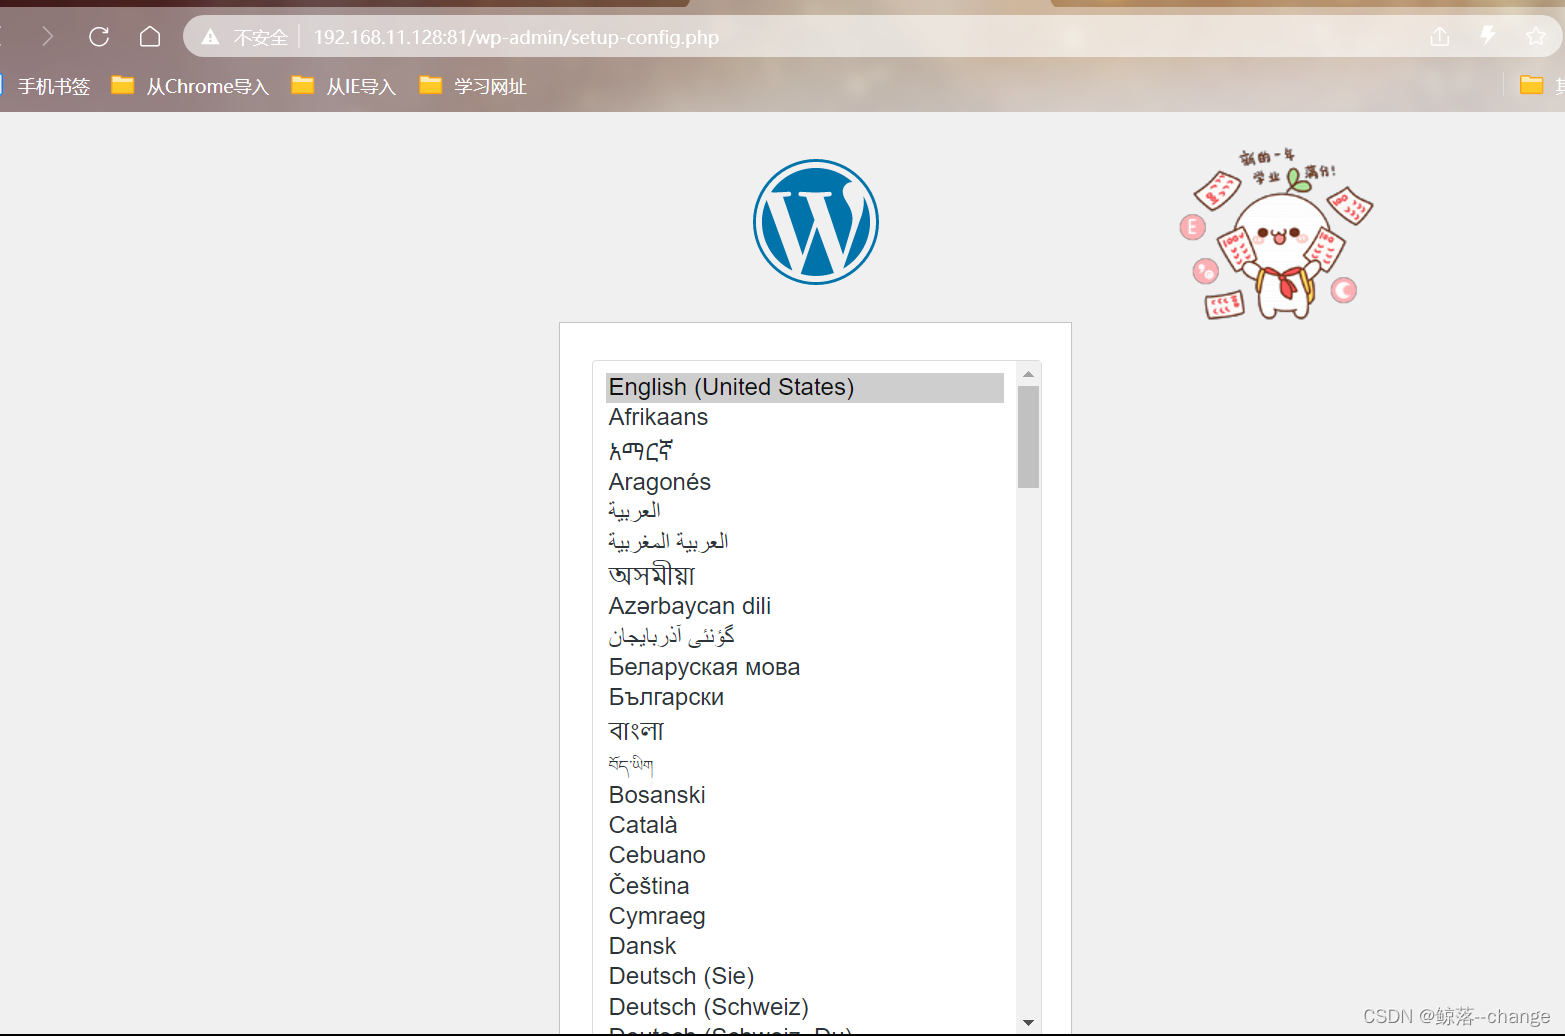
Task: Select English (United States) language
Action: click(805, 387)
